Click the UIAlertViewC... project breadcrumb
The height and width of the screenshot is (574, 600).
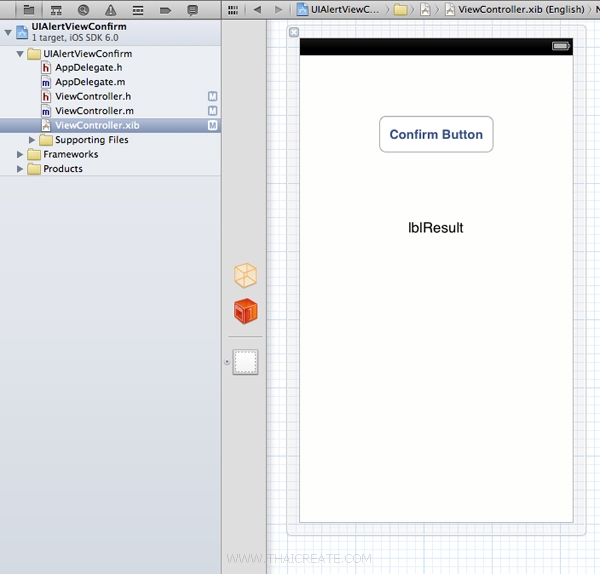coord(338,10)
